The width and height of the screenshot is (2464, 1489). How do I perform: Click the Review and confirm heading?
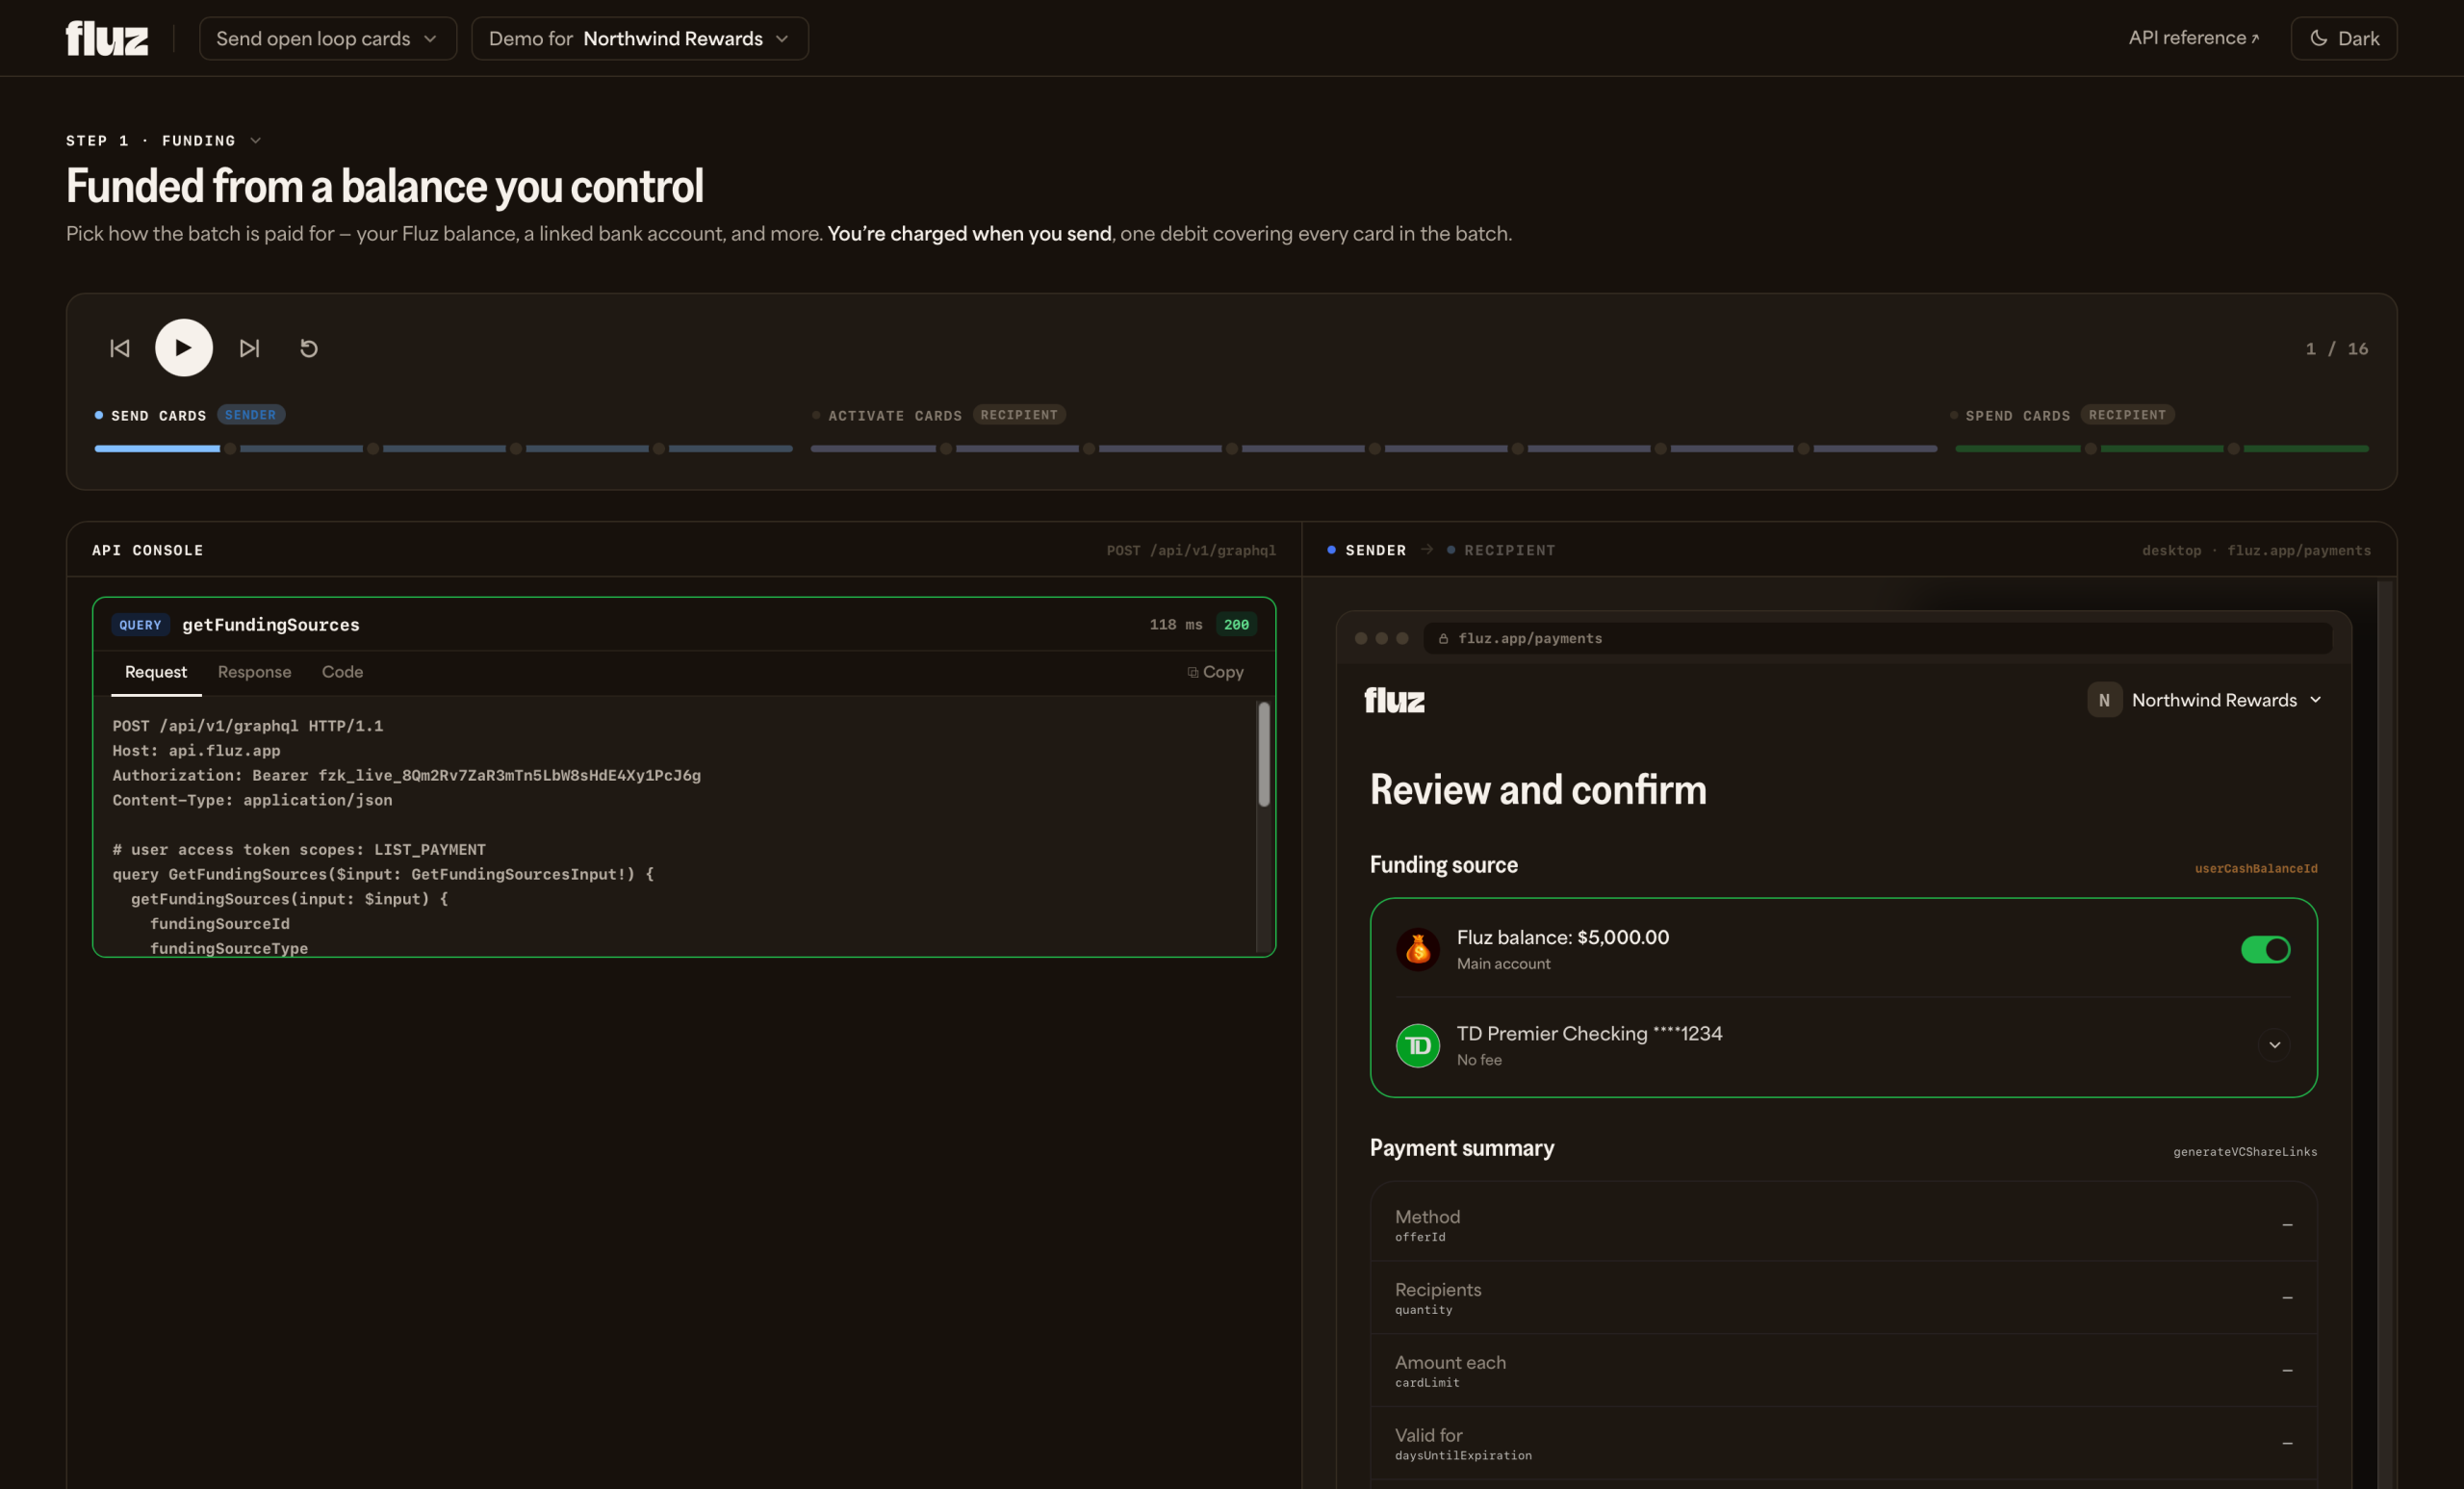(x=1538, y=790)
